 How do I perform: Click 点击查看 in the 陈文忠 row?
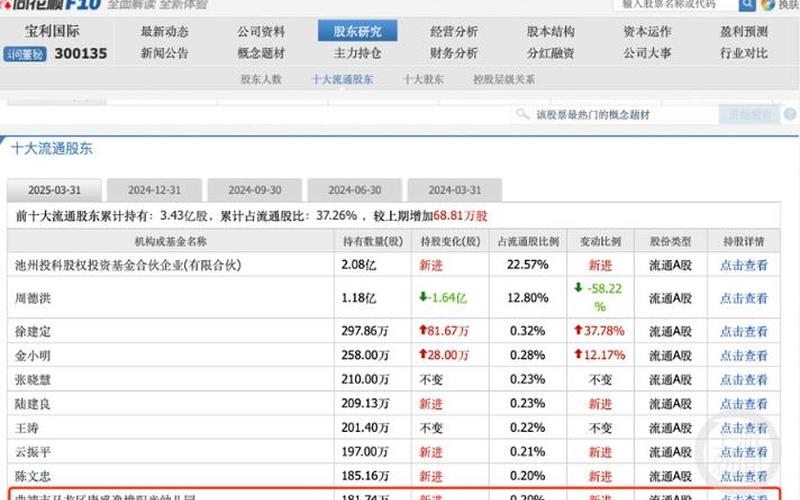[743, 477]
